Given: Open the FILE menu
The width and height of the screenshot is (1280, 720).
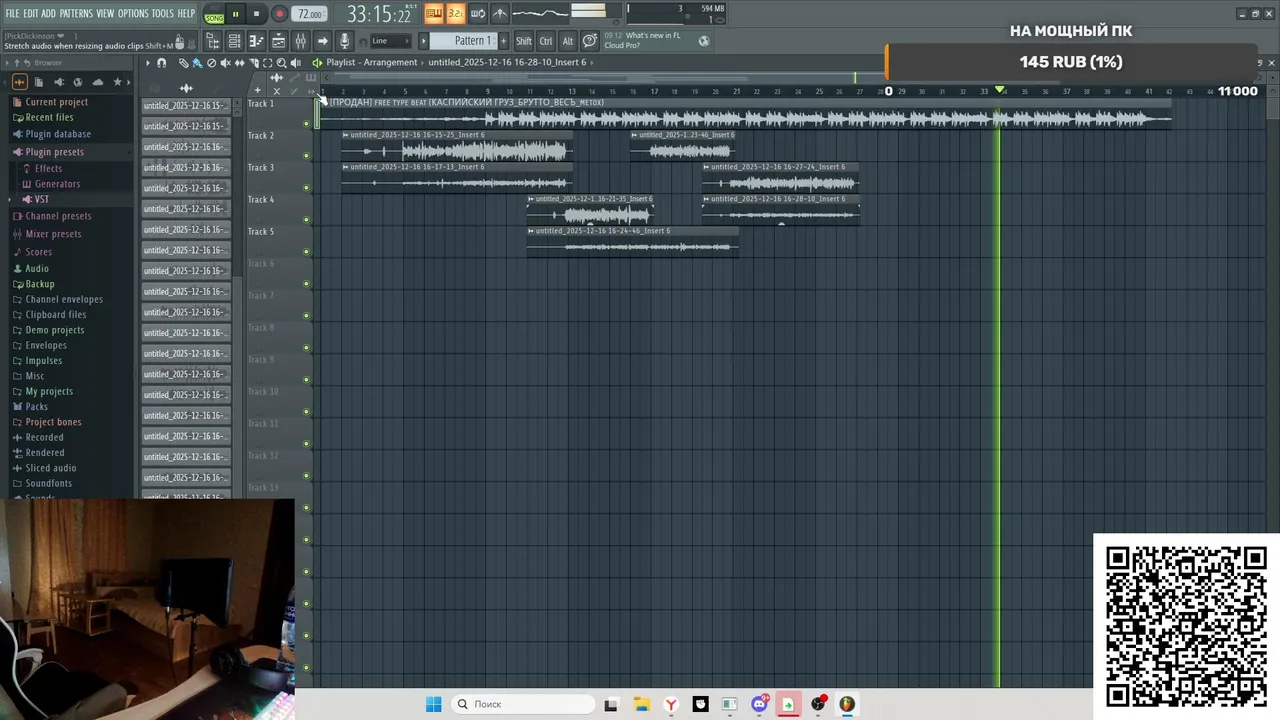Looking at the screenshot, I should click(12, 14).
